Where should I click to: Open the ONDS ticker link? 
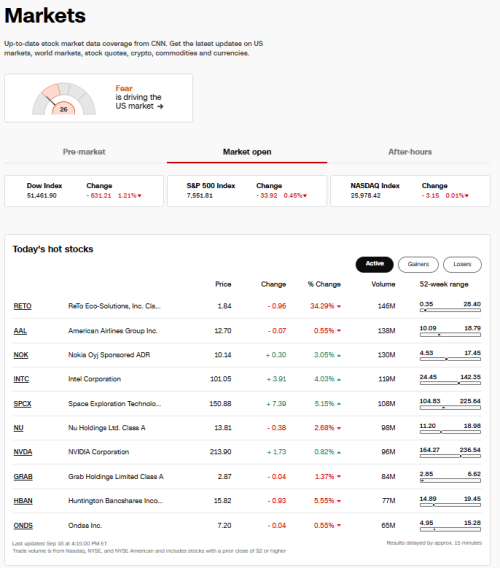(23, 526)
